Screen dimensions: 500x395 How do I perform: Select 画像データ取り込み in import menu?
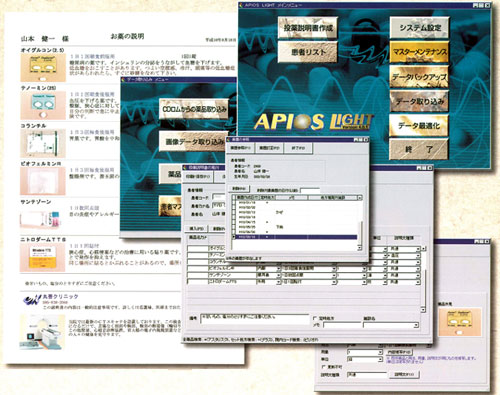[x=194, y=142]
